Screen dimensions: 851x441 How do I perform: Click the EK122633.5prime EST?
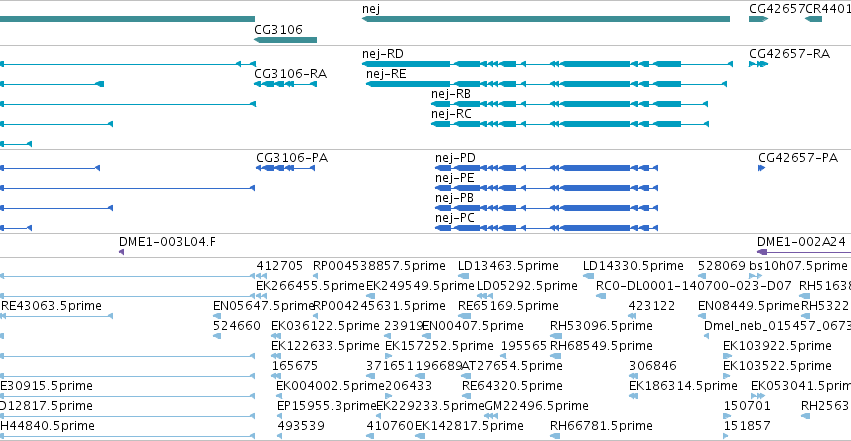325,346
